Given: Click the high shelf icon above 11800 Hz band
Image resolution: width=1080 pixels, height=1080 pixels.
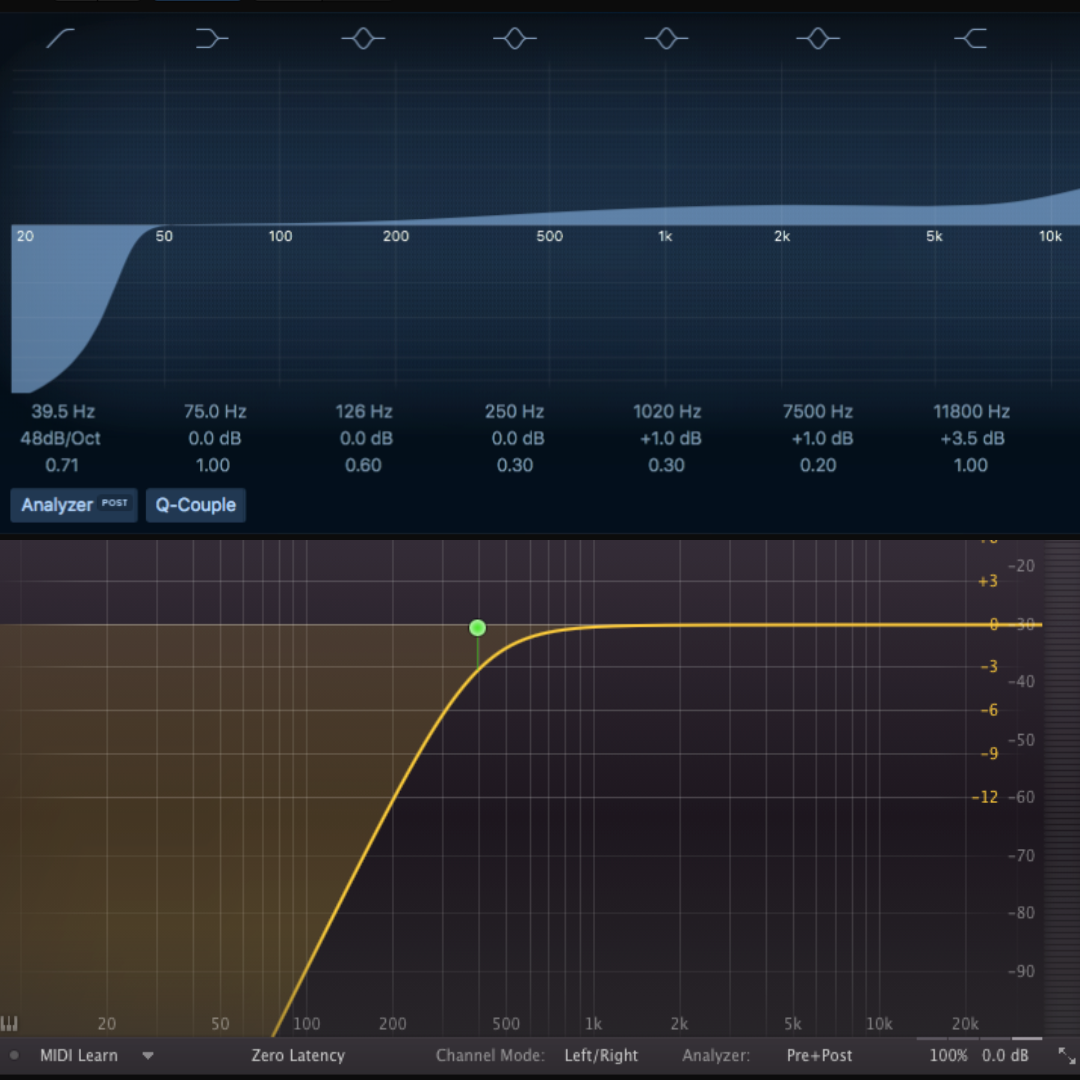Looking at the screenshot, I should pos(970,38).
